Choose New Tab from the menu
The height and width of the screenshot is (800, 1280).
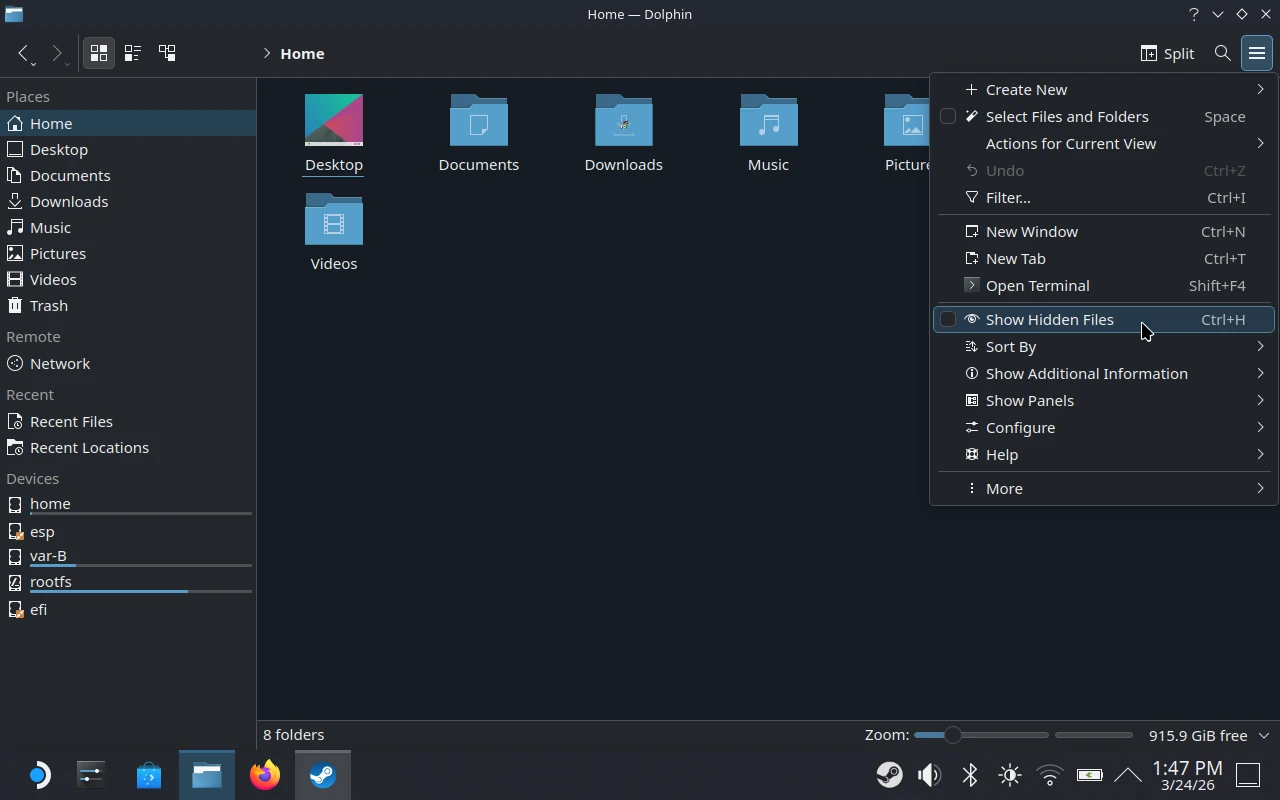click(1016, 258)
